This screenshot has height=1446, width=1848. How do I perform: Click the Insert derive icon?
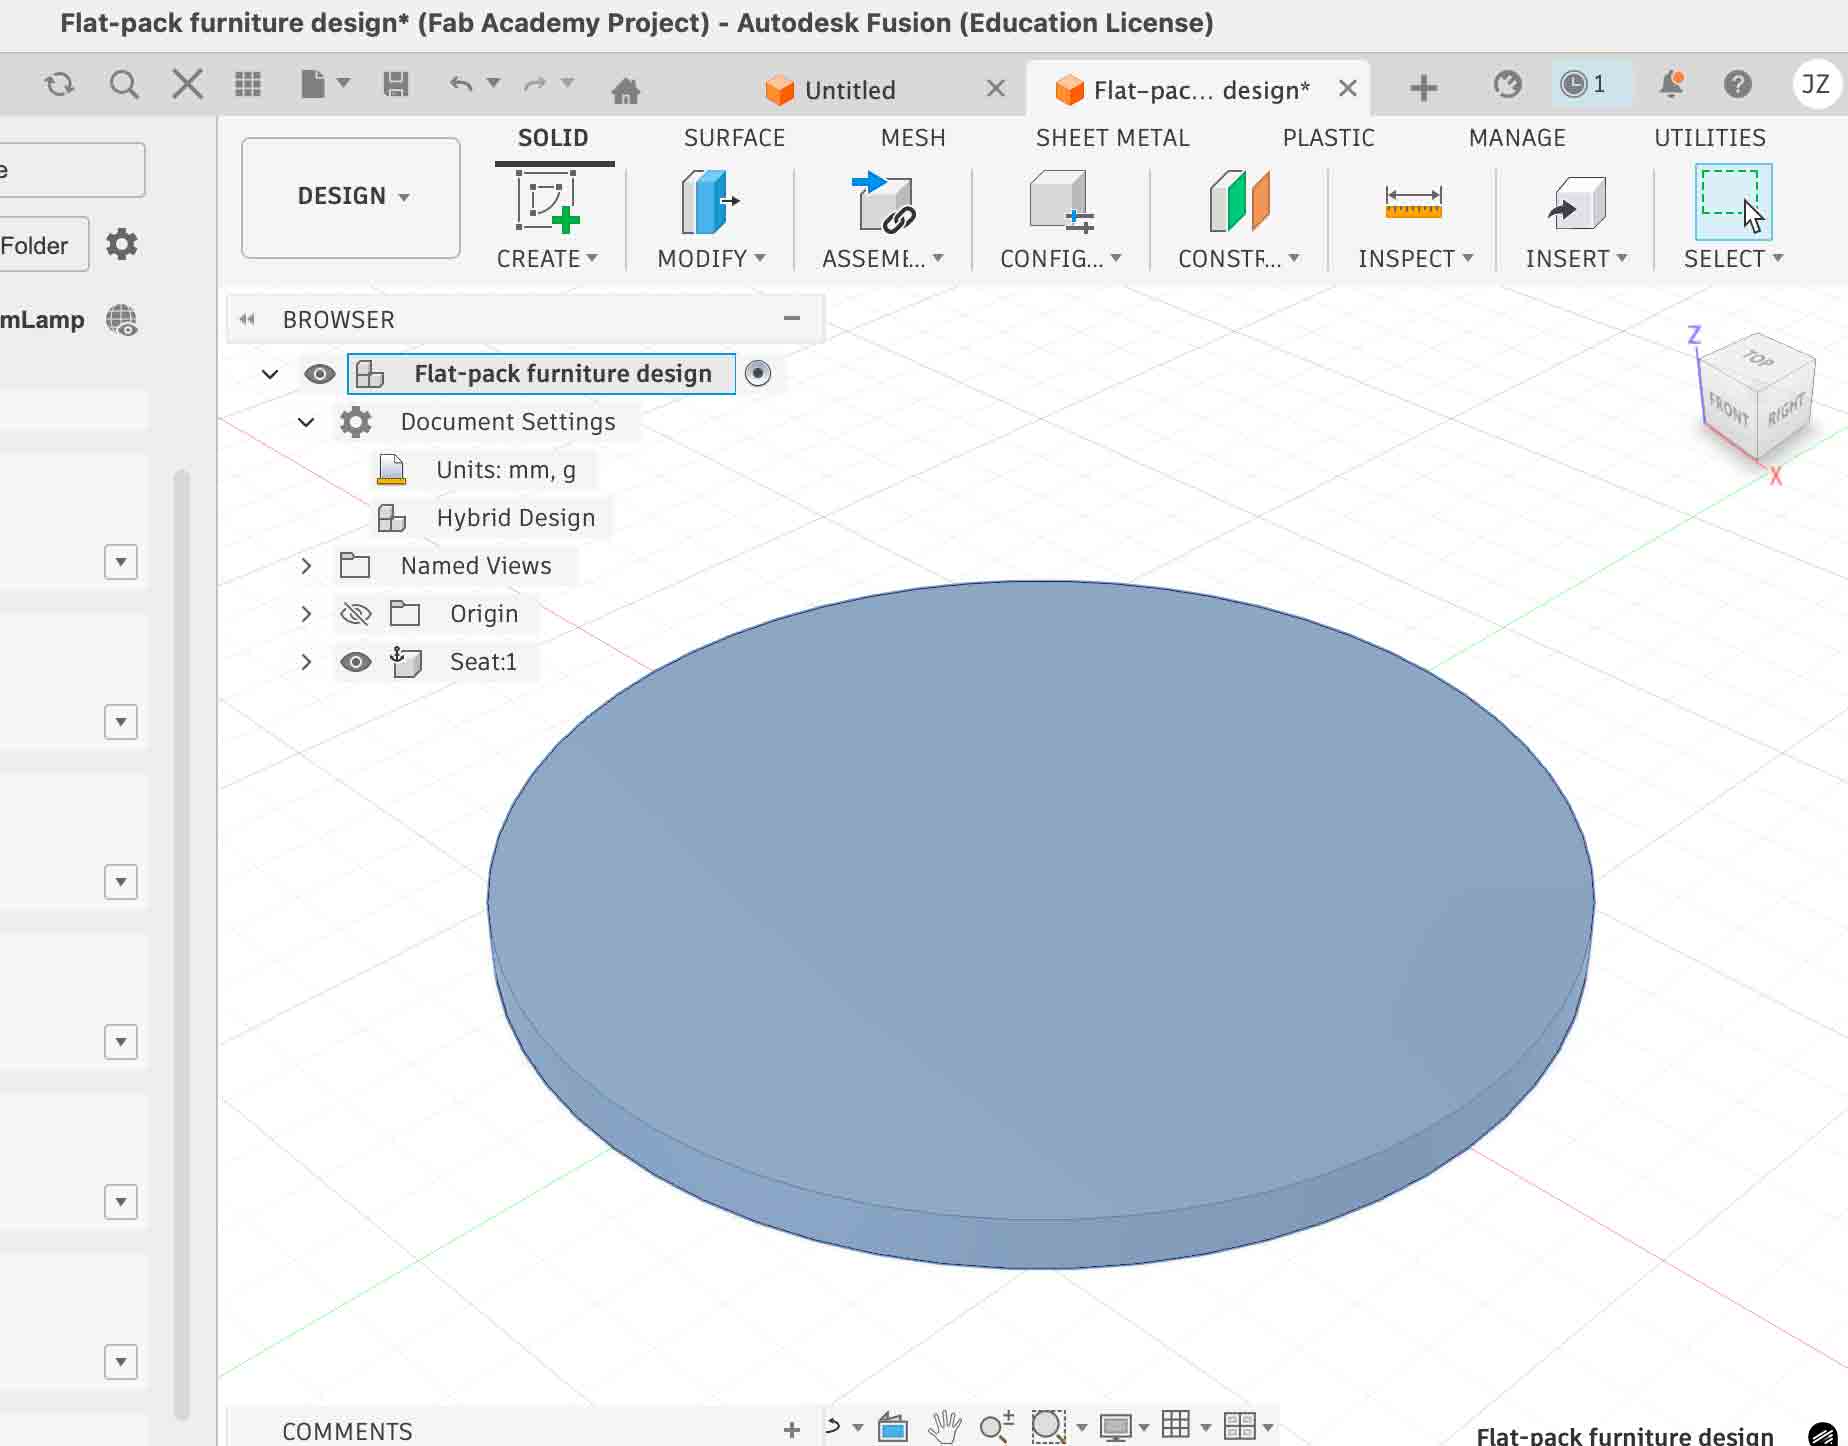1576,201
